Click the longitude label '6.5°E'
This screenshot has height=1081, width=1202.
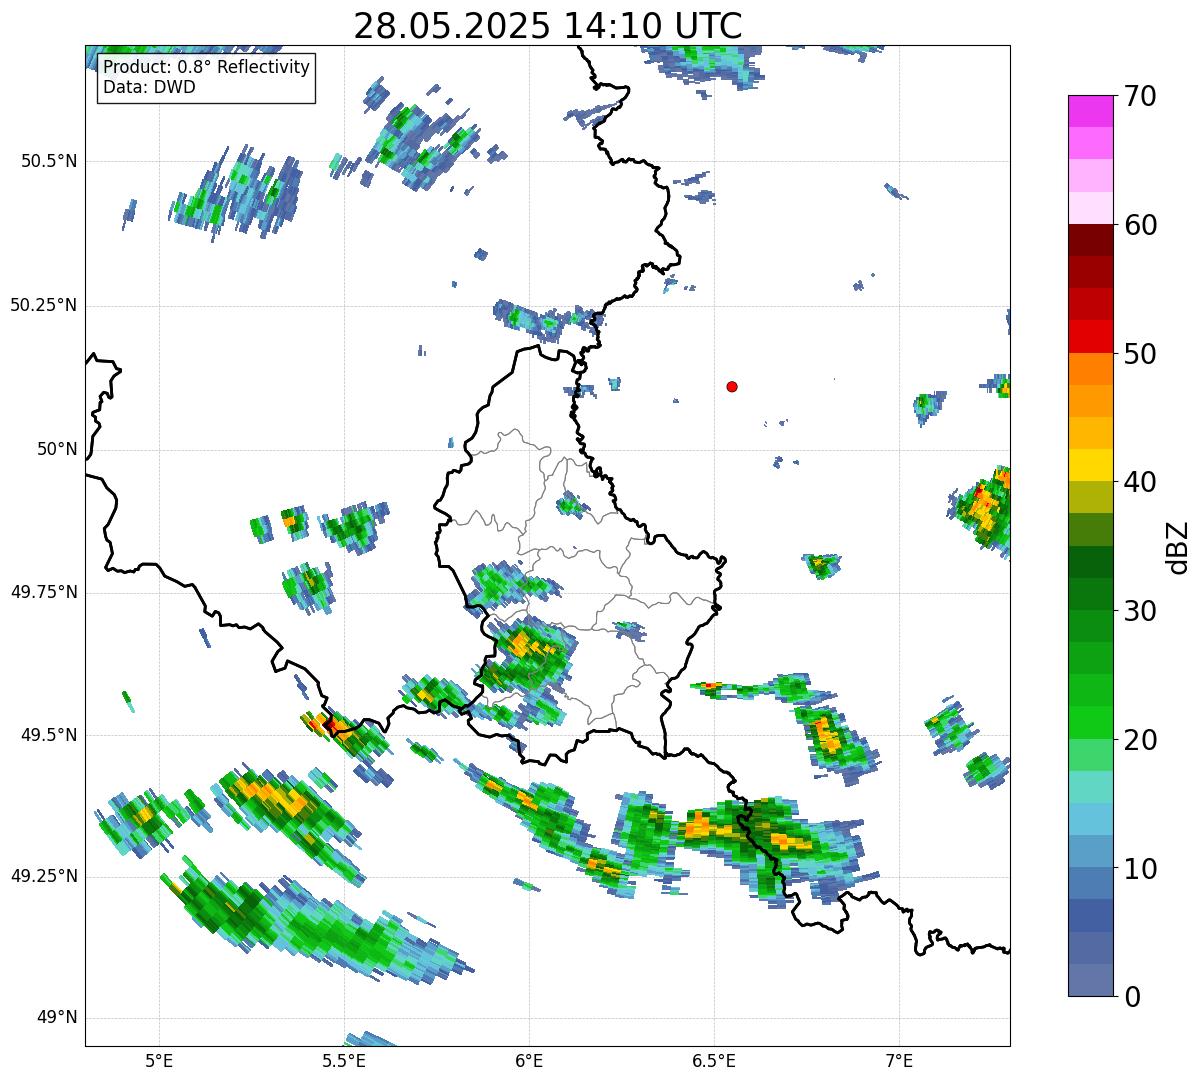pyautogui.click(x=714, y=1060)
